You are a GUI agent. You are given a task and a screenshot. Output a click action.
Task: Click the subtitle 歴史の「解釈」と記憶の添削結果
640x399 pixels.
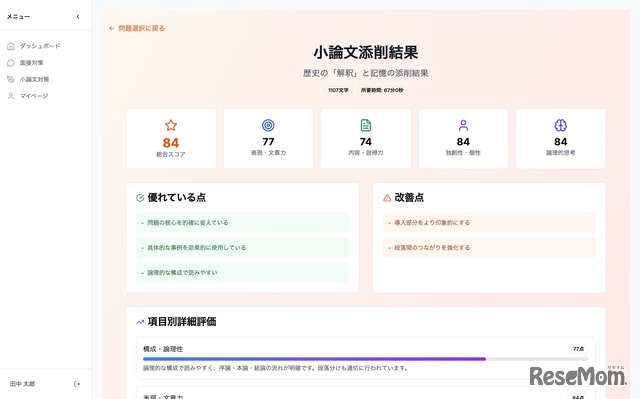(366, 73)
